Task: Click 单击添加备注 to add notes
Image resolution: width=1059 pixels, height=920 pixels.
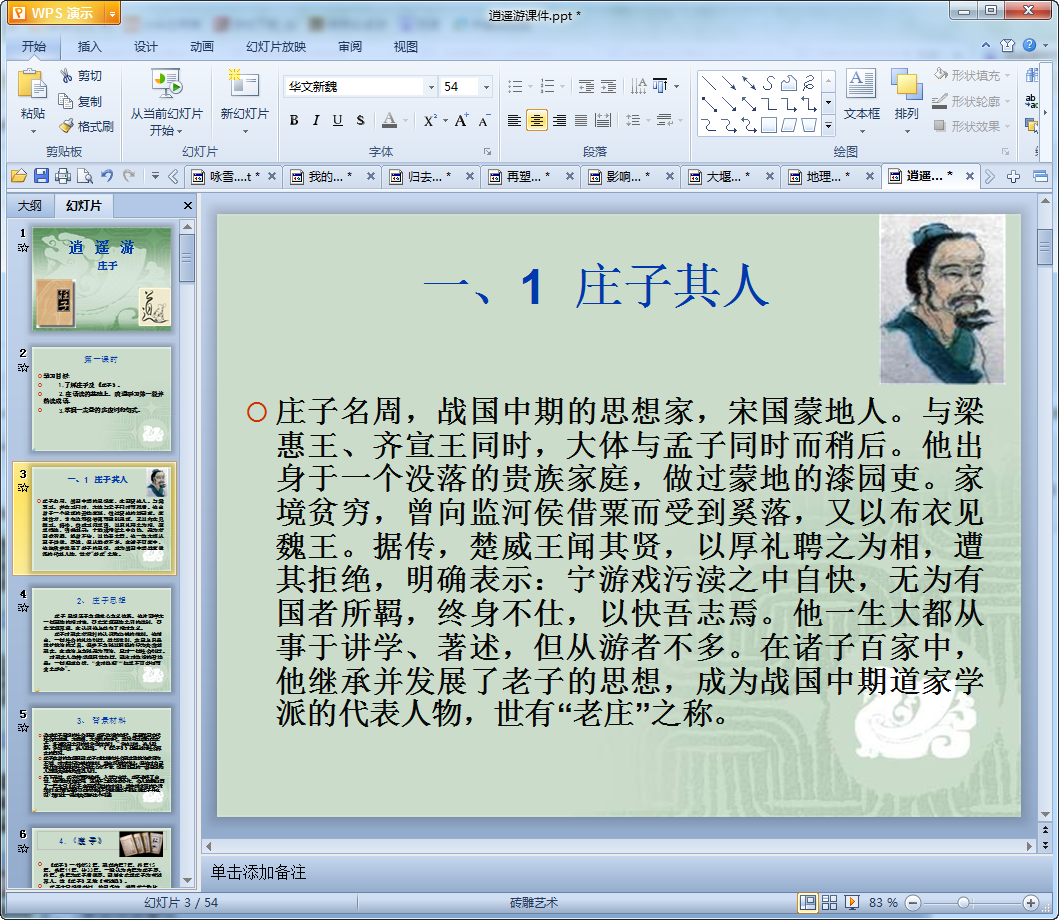Action: click(x=258, y=873)
